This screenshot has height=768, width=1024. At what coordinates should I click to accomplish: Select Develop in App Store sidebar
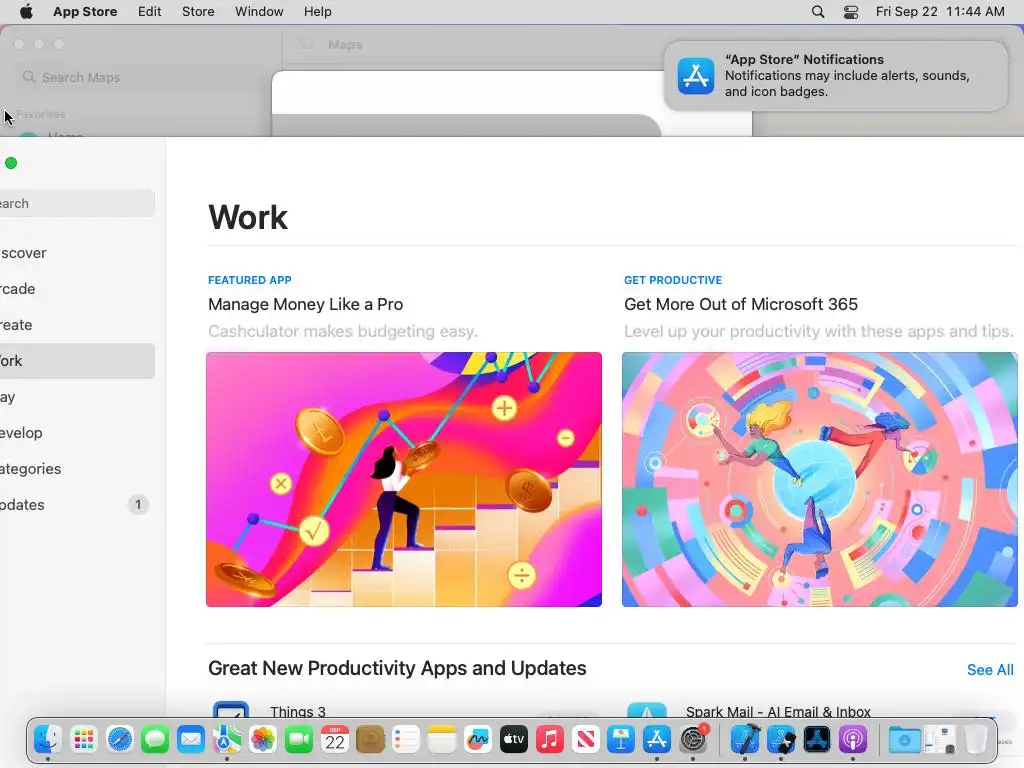click(77, 433)
